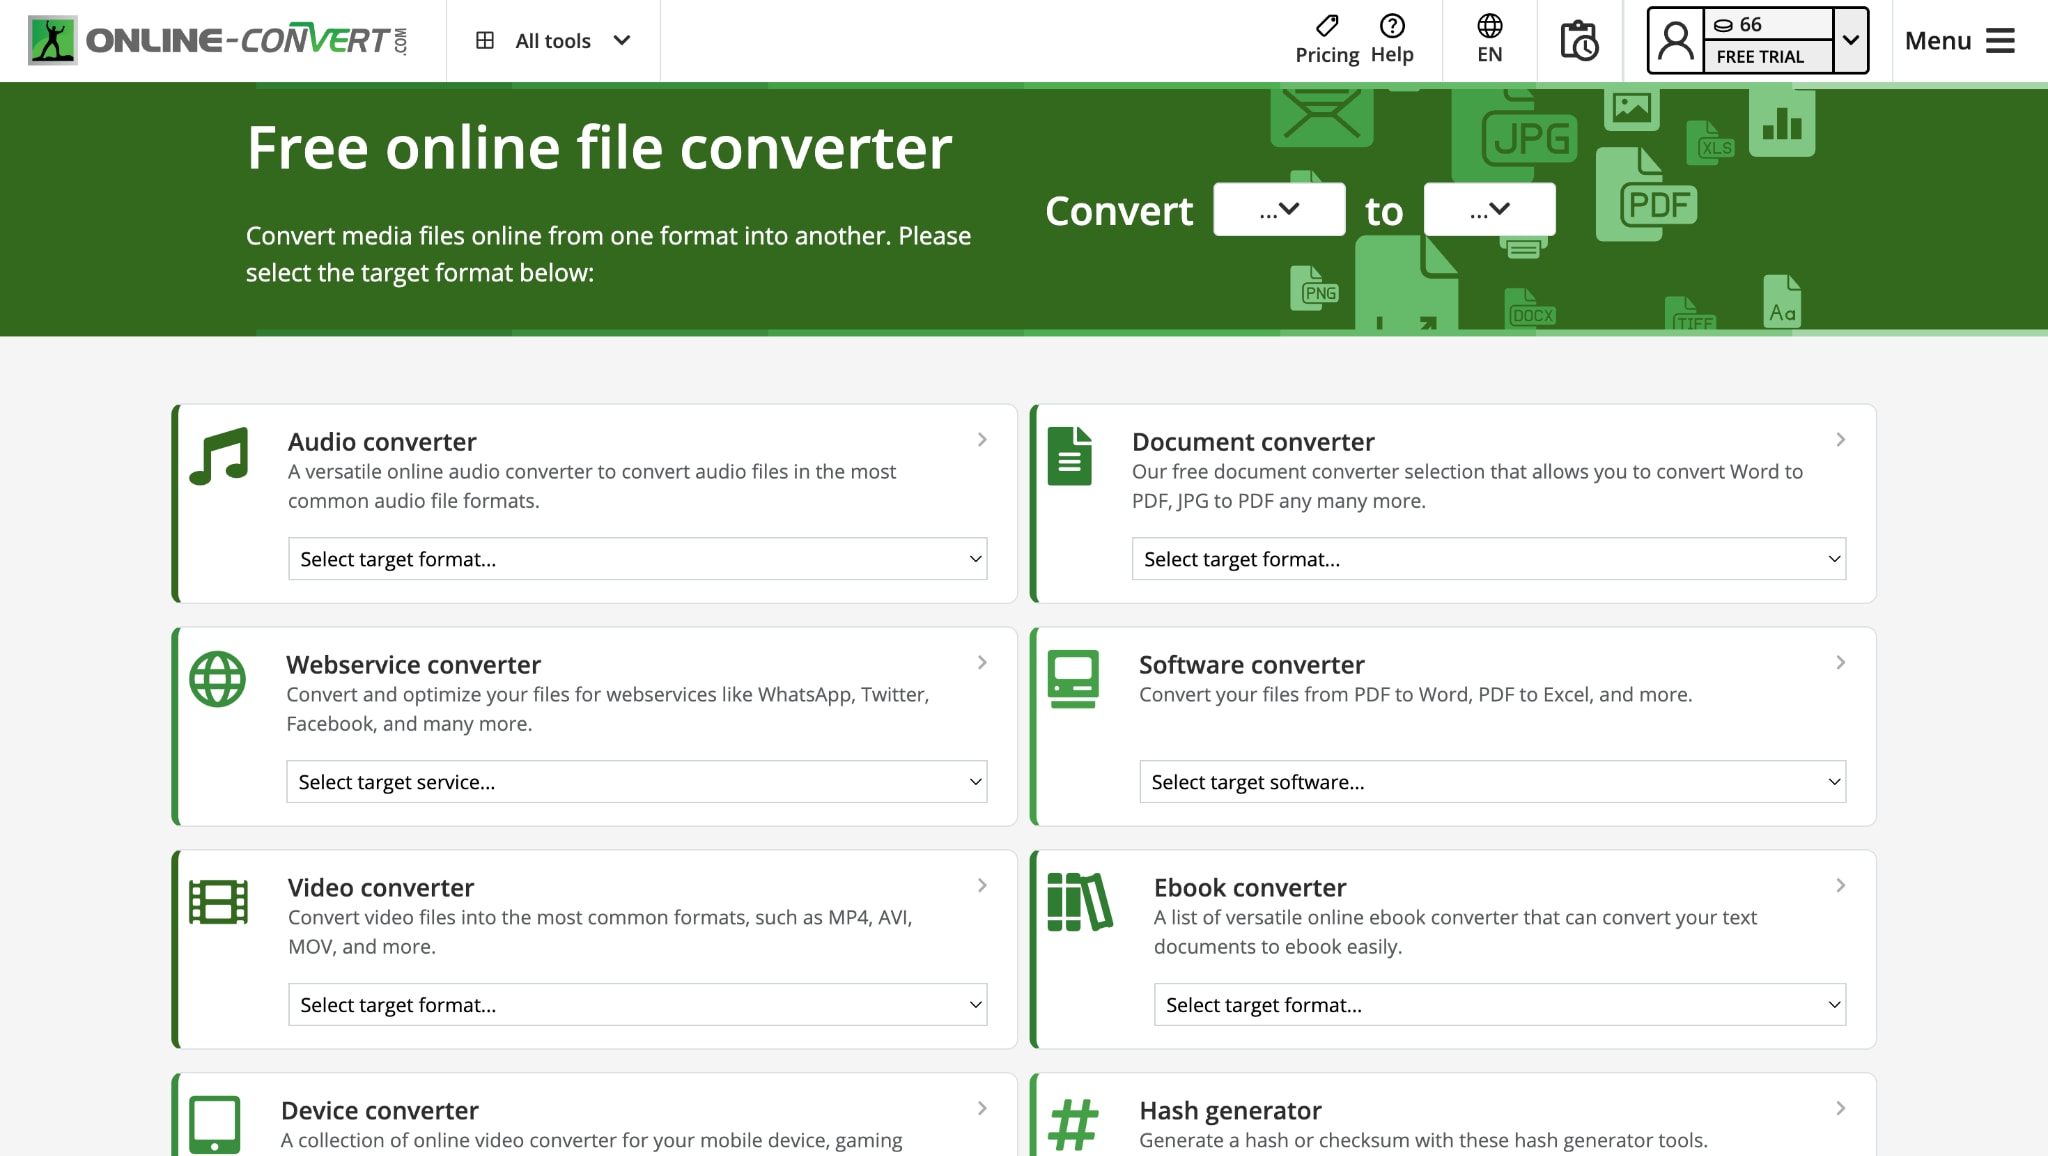Expand the target format dropdown after 'to'
This screenshot has width=2048, height=1156.
(1489, 209)
